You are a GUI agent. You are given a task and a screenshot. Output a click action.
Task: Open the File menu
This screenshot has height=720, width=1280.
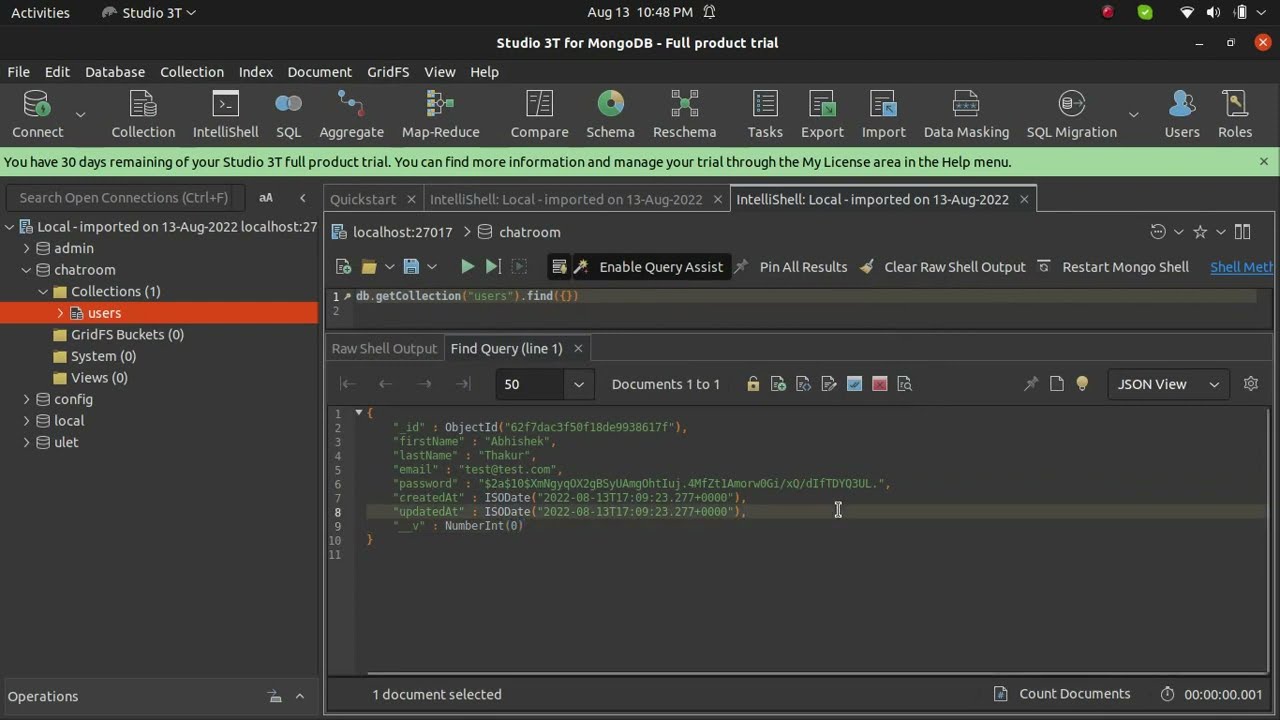pos(19,72)
